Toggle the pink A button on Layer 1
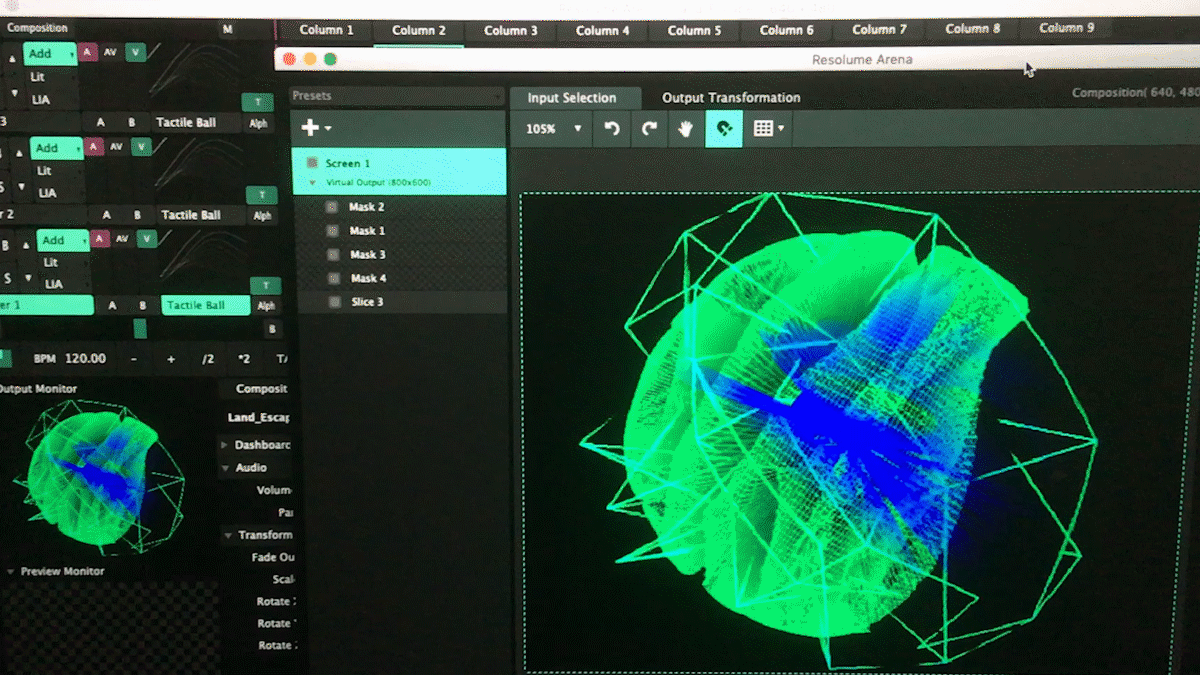1200x675 pixels. tap(99, 238)
